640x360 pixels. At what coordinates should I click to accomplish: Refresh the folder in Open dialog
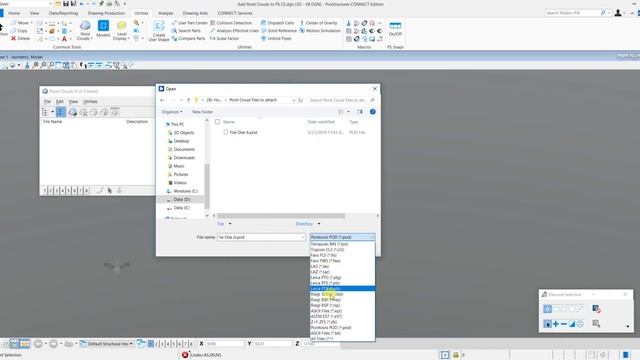[x=301, y=100]
